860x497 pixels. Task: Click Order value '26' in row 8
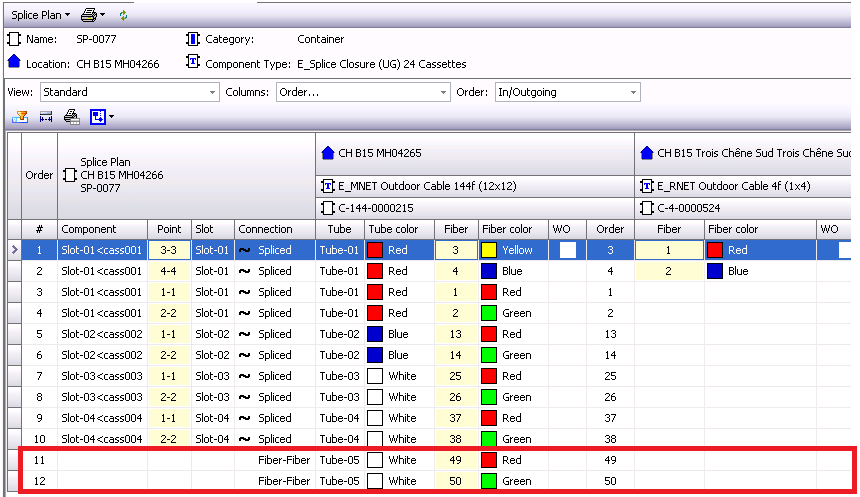tap(610, 397)
